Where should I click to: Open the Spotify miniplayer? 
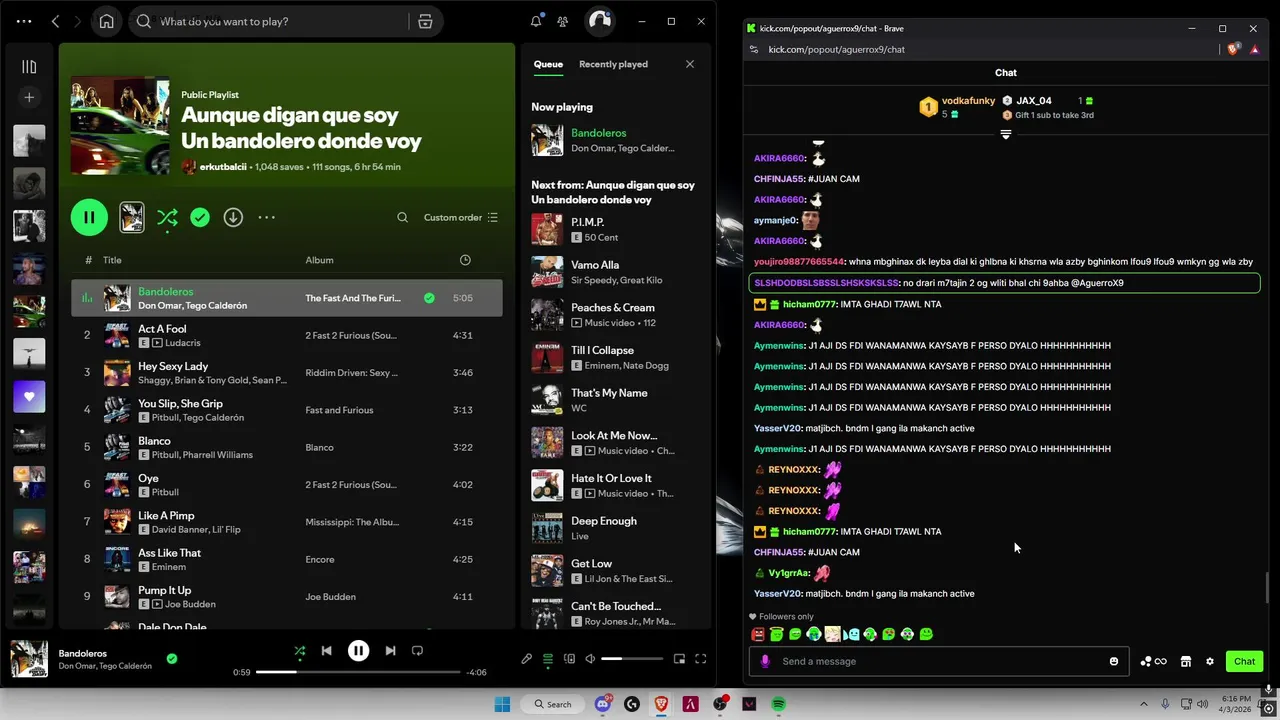pyautogui.click(x=679, y=659)
